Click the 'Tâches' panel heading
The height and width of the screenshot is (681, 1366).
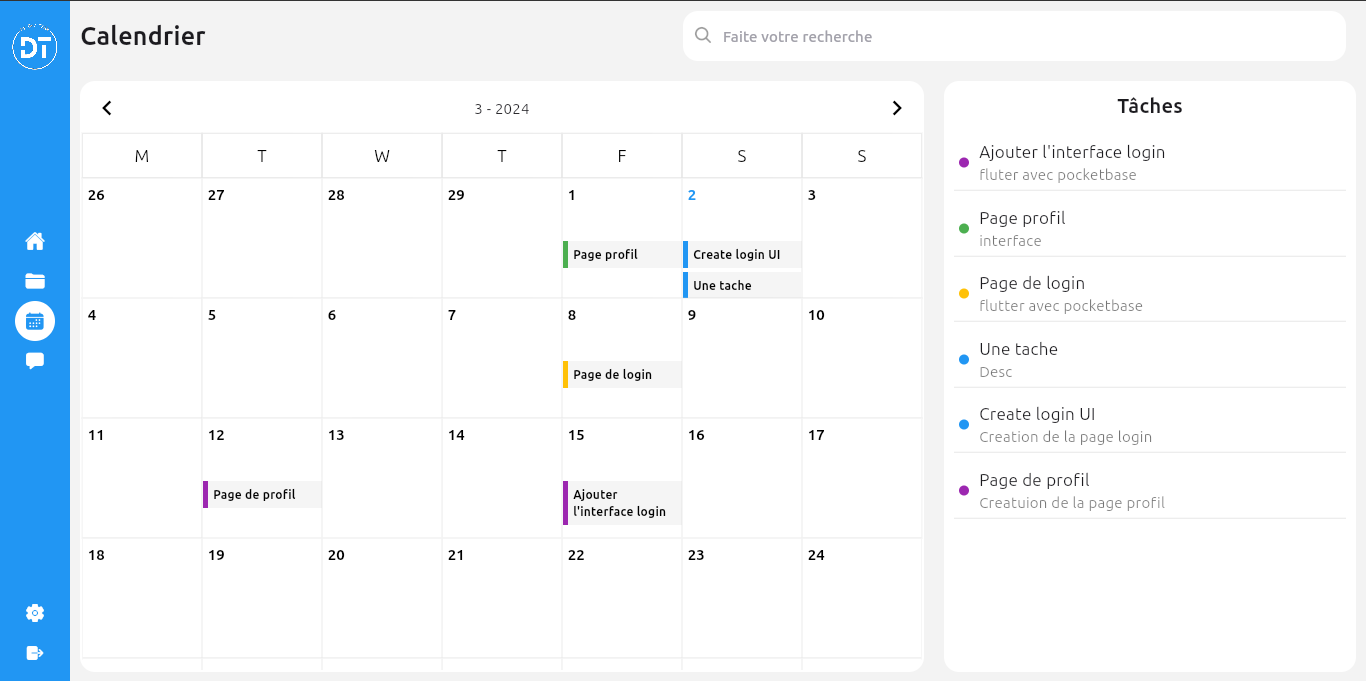[1150, 106]
